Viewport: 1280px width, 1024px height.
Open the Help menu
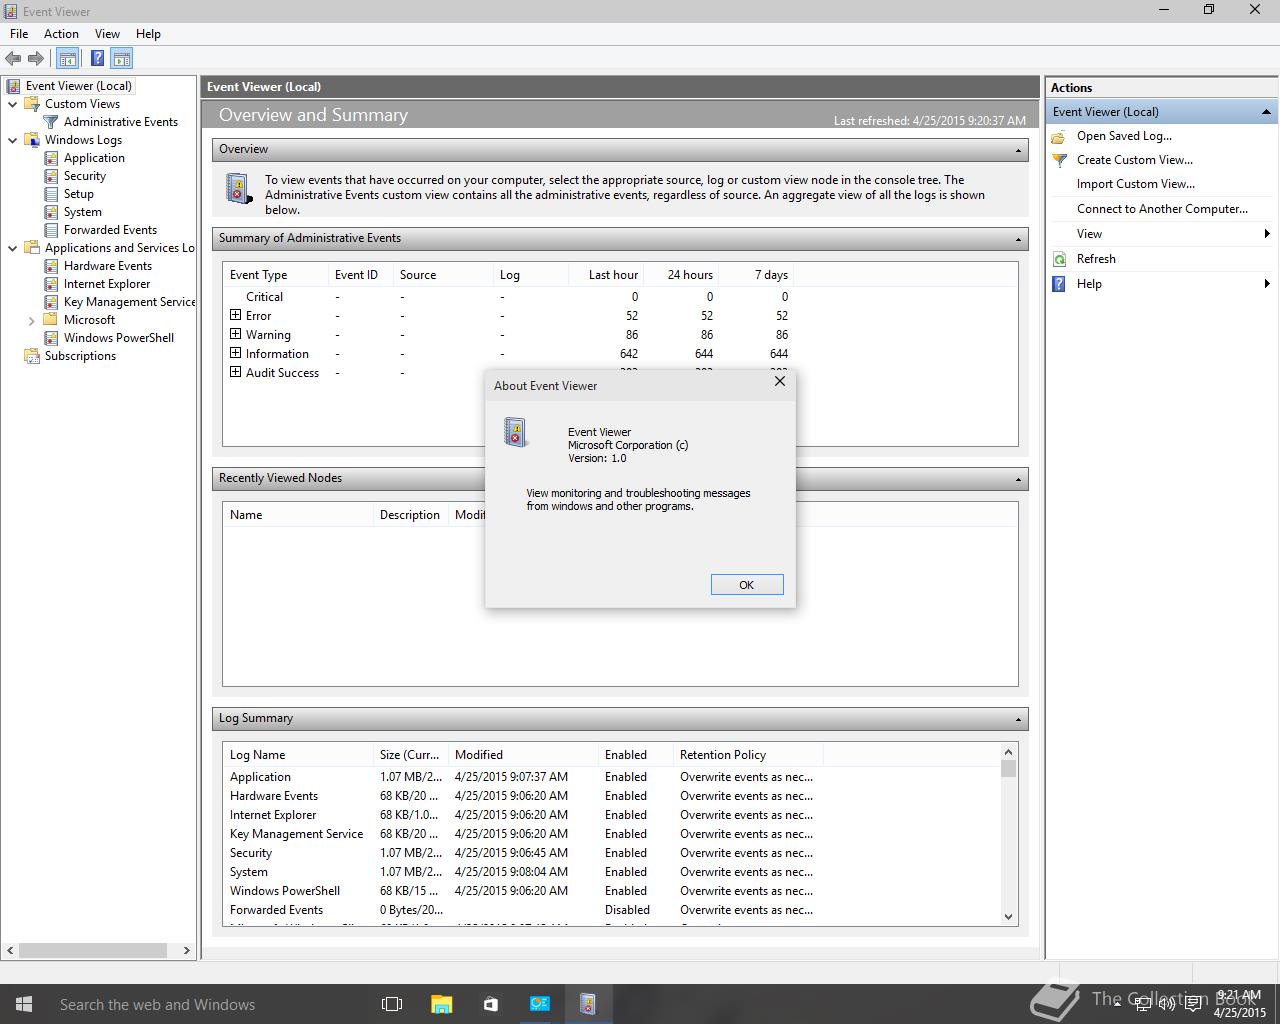coord(148,34)
